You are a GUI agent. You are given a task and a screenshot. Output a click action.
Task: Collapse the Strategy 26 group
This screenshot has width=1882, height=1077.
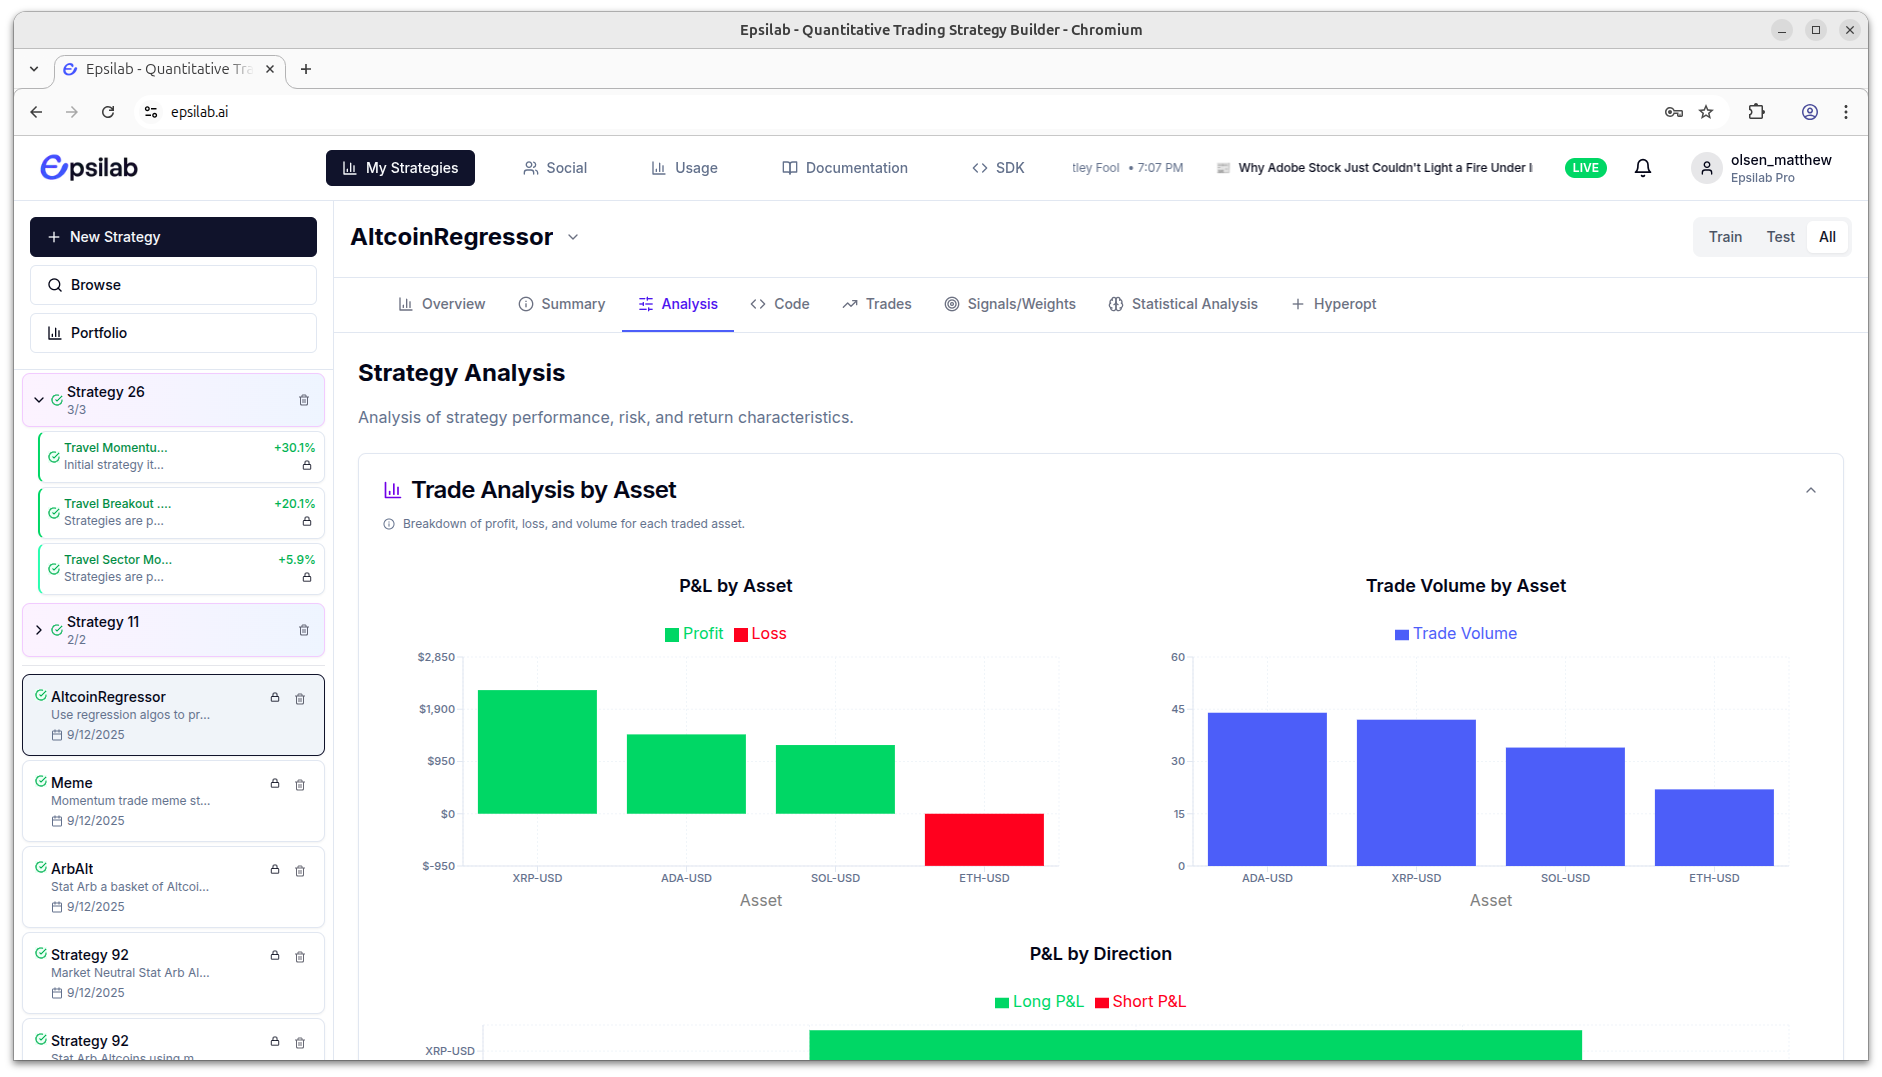coord(39,400)
